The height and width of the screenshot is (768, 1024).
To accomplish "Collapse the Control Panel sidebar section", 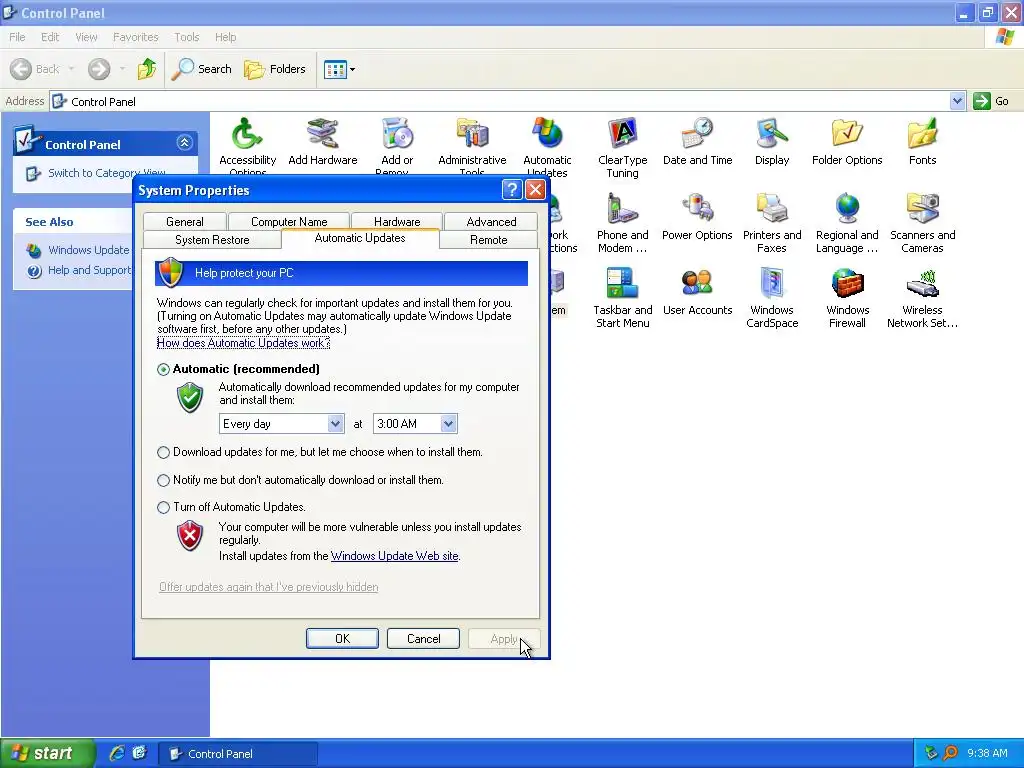I will 184,142.
